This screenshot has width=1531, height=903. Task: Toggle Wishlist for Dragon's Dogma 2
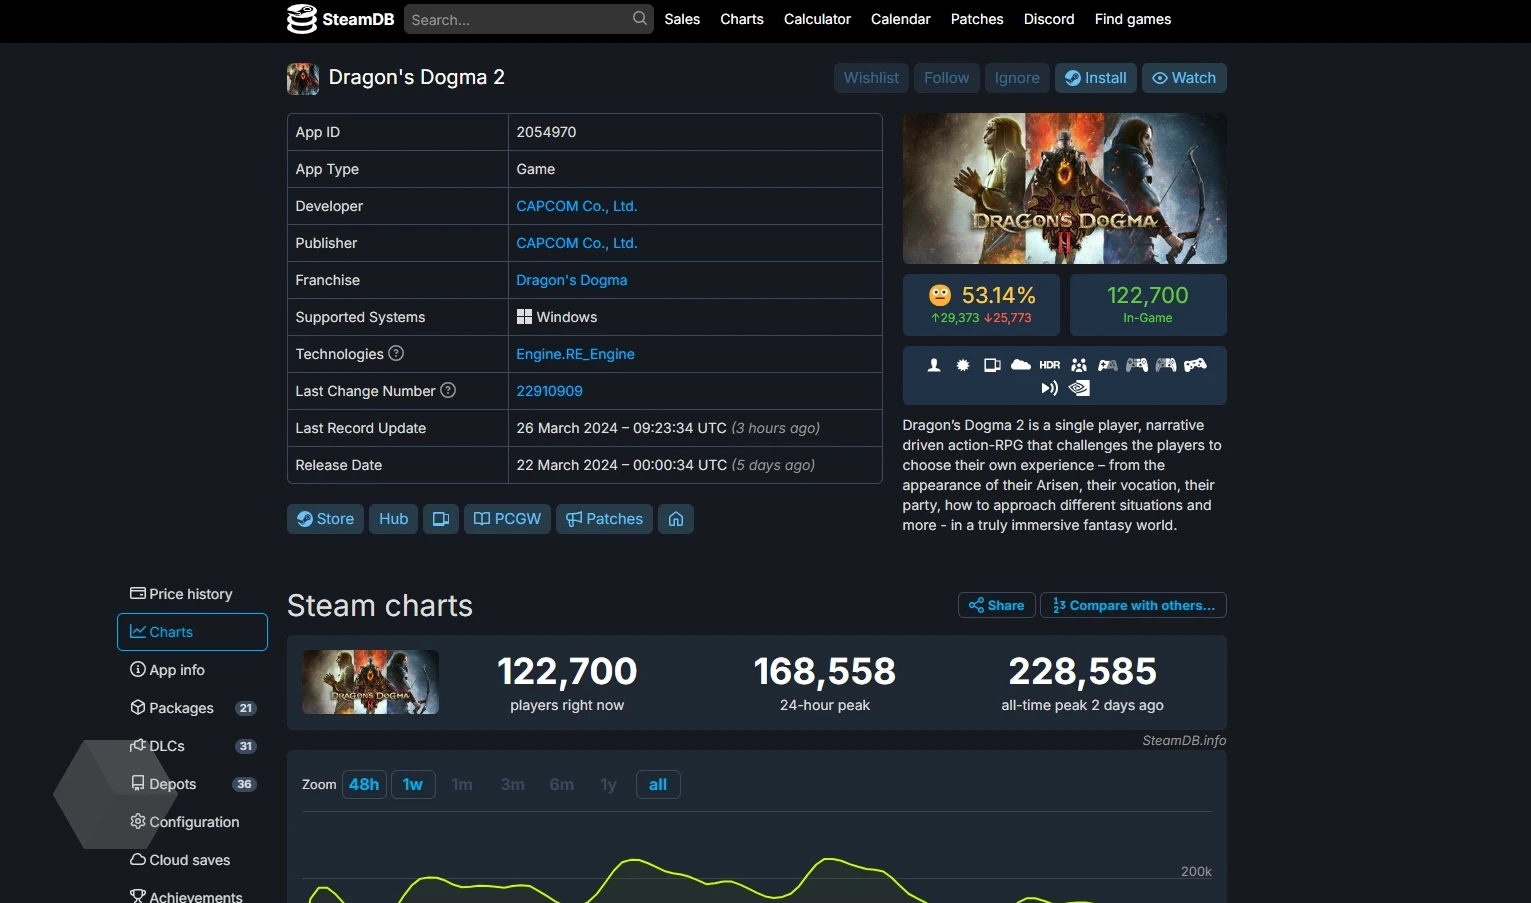click(871, 78)
